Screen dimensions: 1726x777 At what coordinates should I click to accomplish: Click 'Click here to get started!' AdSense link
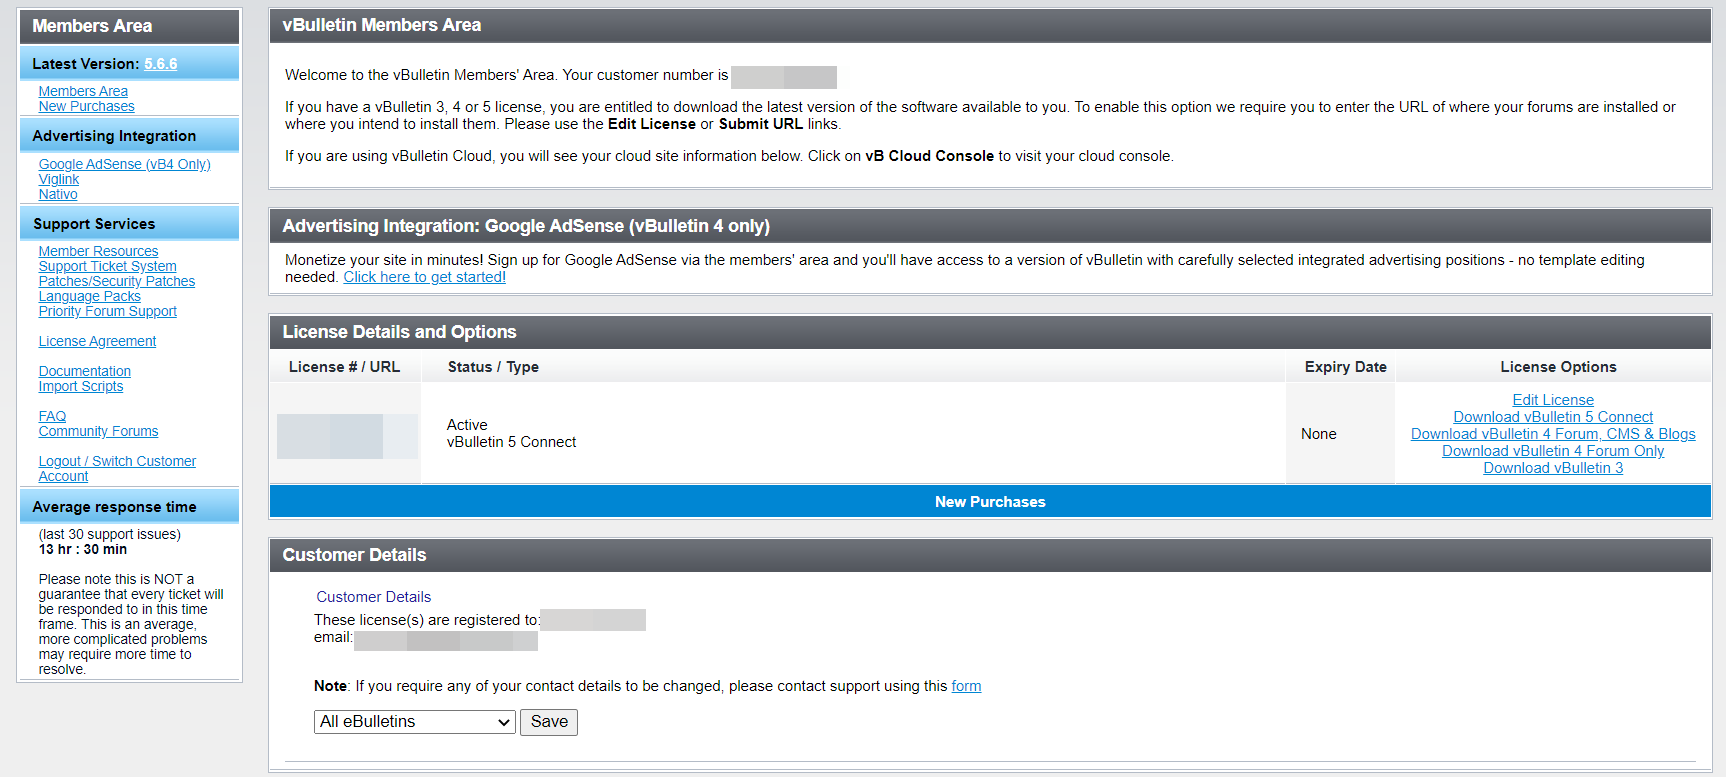coord(424,277)
